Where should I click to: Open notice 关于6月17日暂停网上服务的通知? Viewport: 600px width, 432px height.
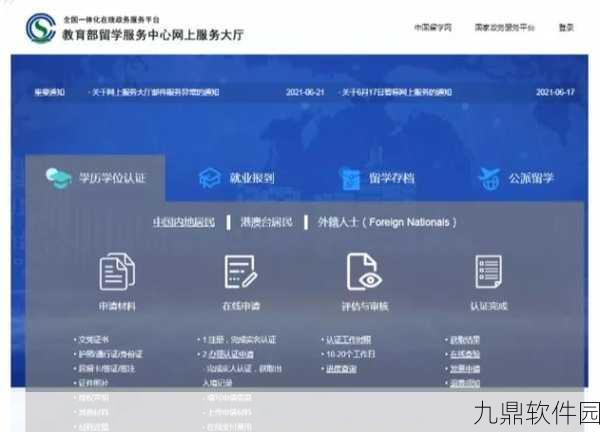(x=396, y=92)
